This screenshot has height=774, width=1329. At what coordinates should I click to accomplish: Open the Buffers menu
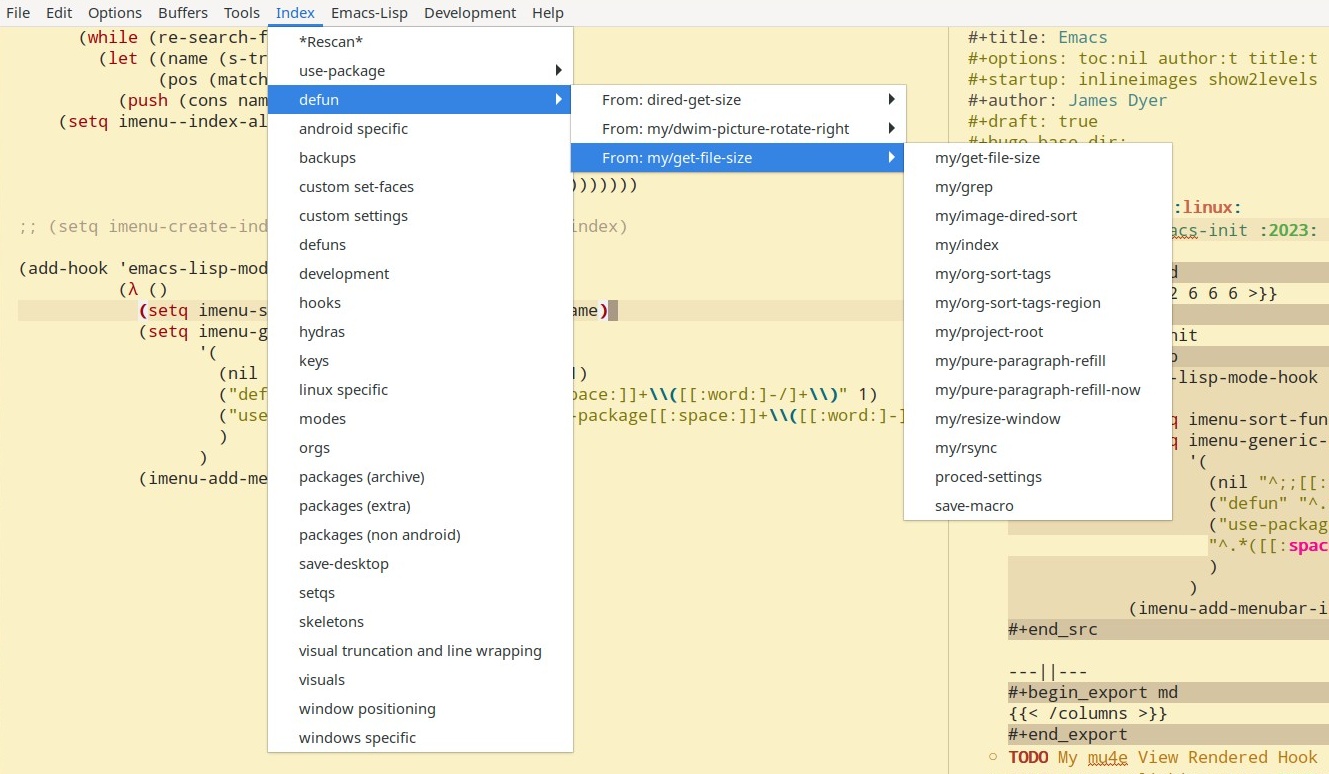pyautogui.click(x=182, y=12)
